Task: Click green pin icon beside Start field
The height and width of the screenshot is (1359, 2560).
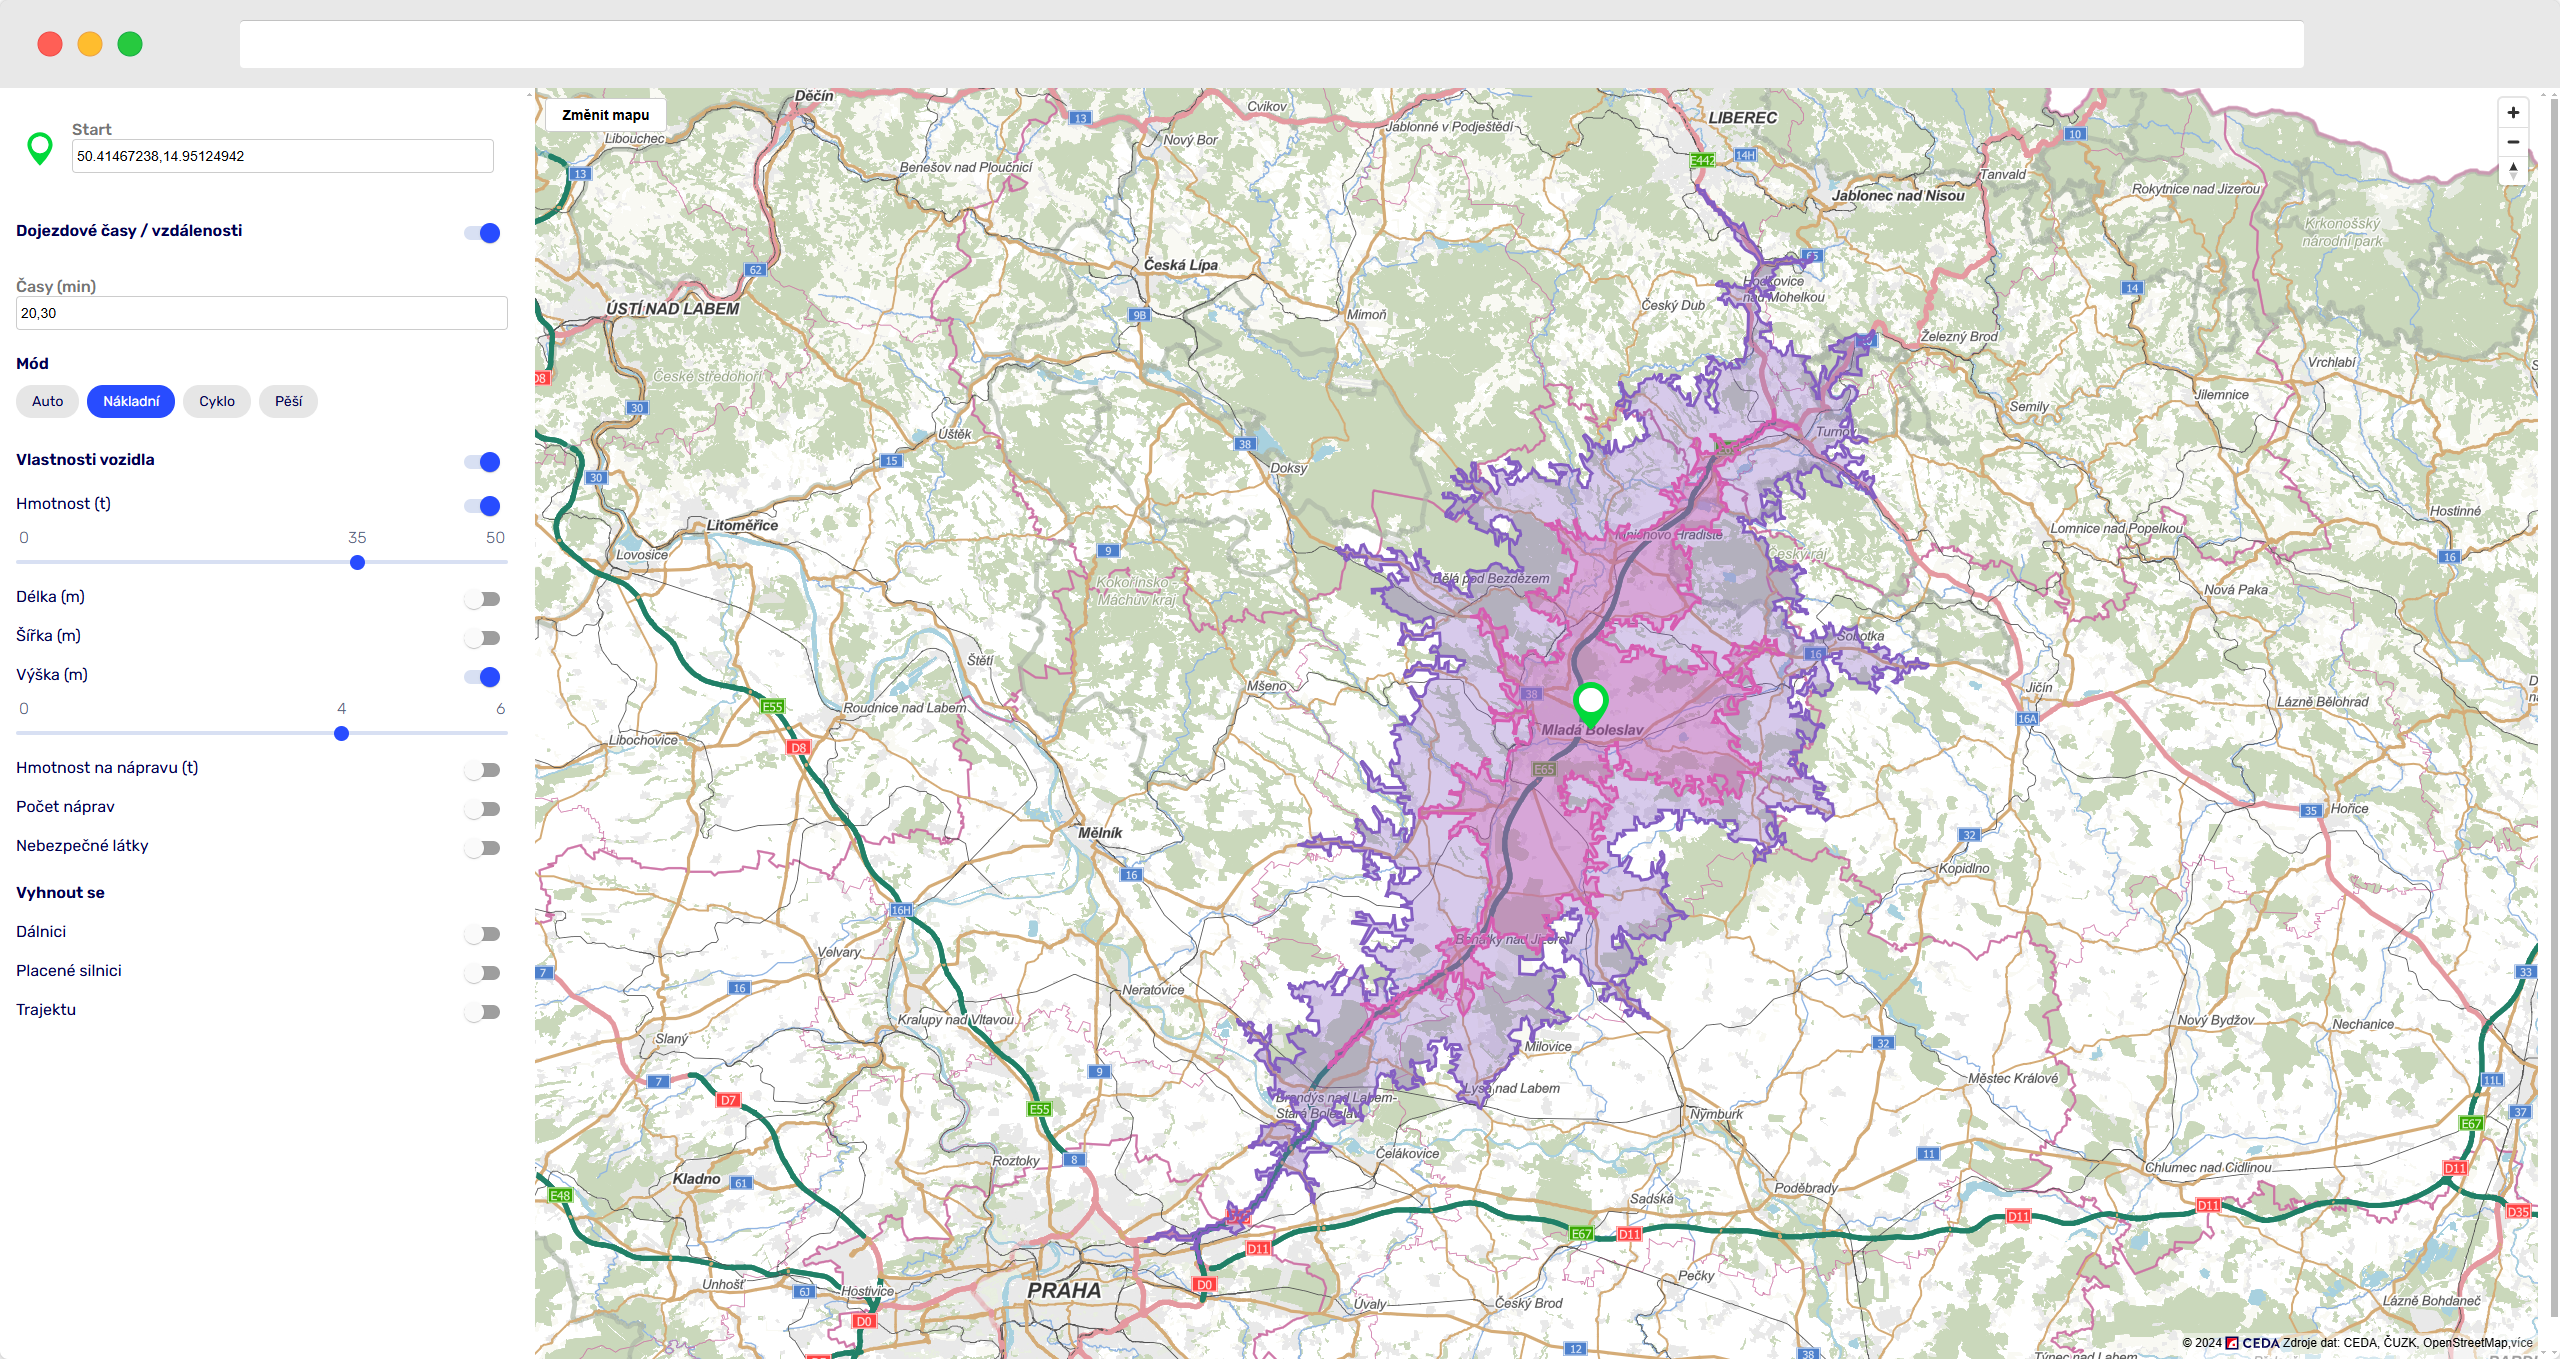Action: tap(40, 149)
